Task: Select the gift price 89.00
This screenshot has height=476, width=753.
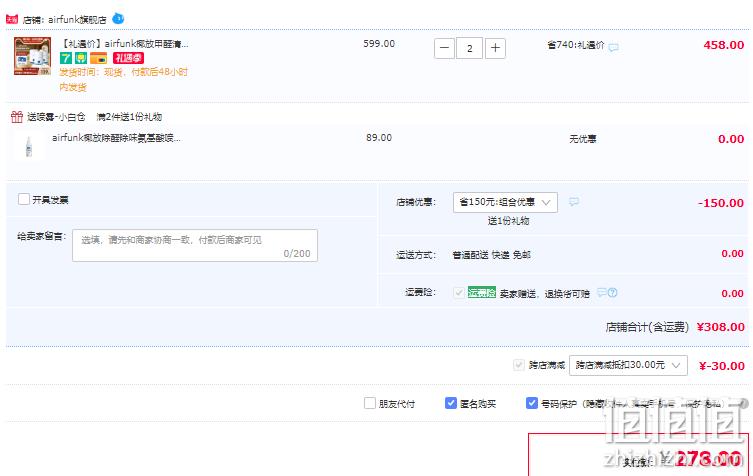Action: click(x=379, y=138)
